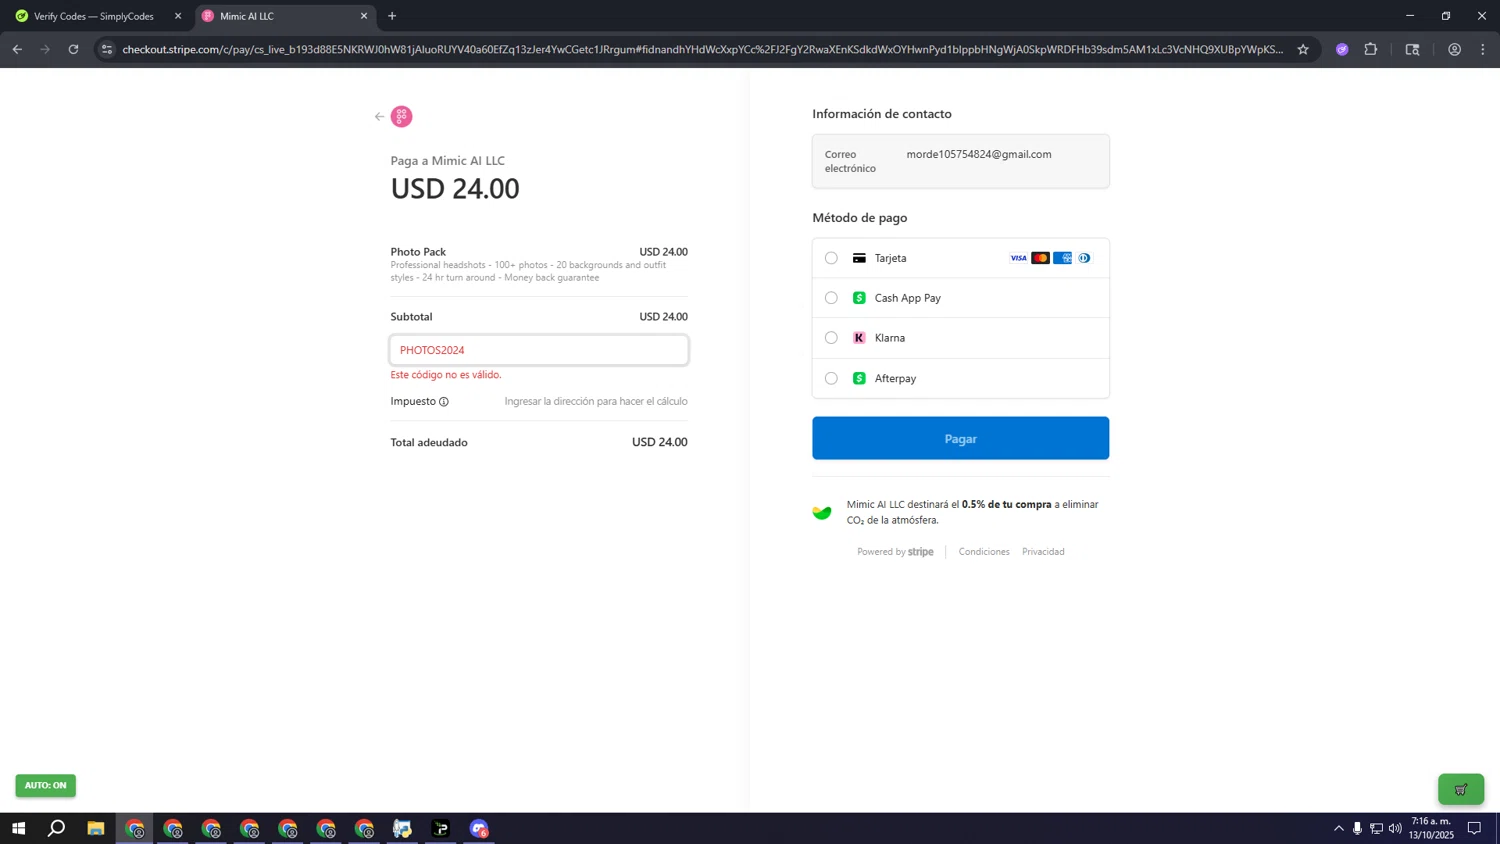Click the browser address bar URL
The image size is (1500, 844).
(702, 49)
